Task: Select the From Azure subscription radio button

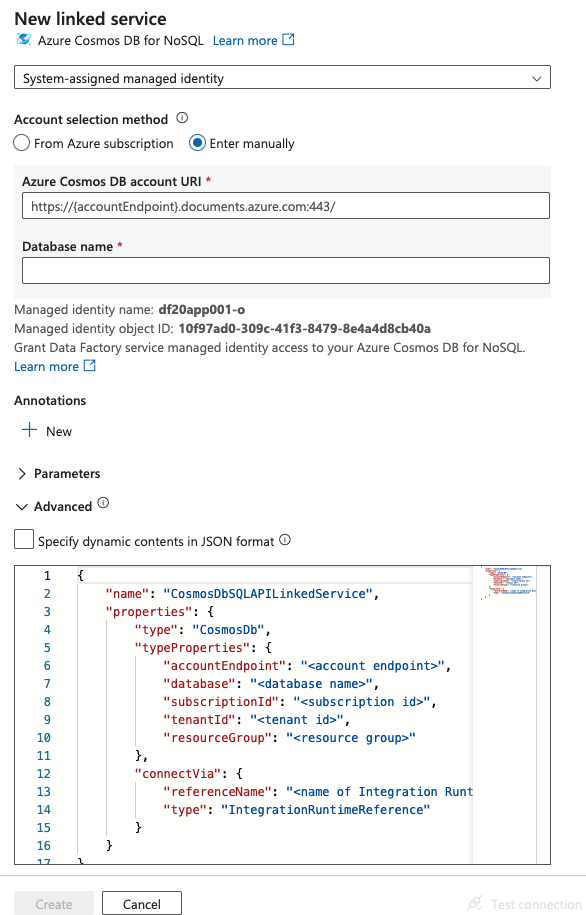Action: [21, 143]
